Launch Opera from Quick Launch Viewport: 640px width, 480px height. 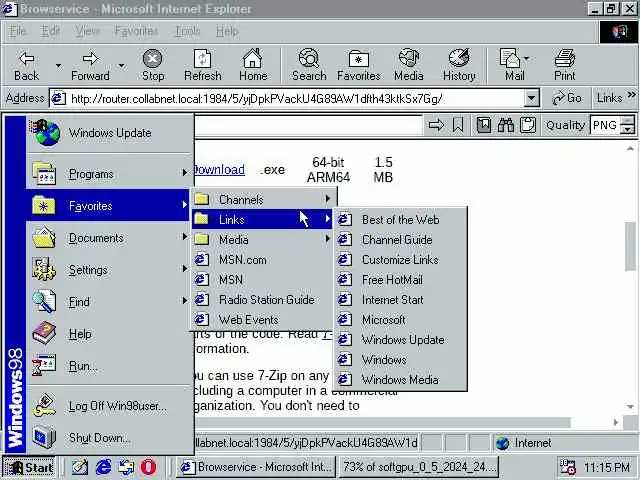[148, 467]
